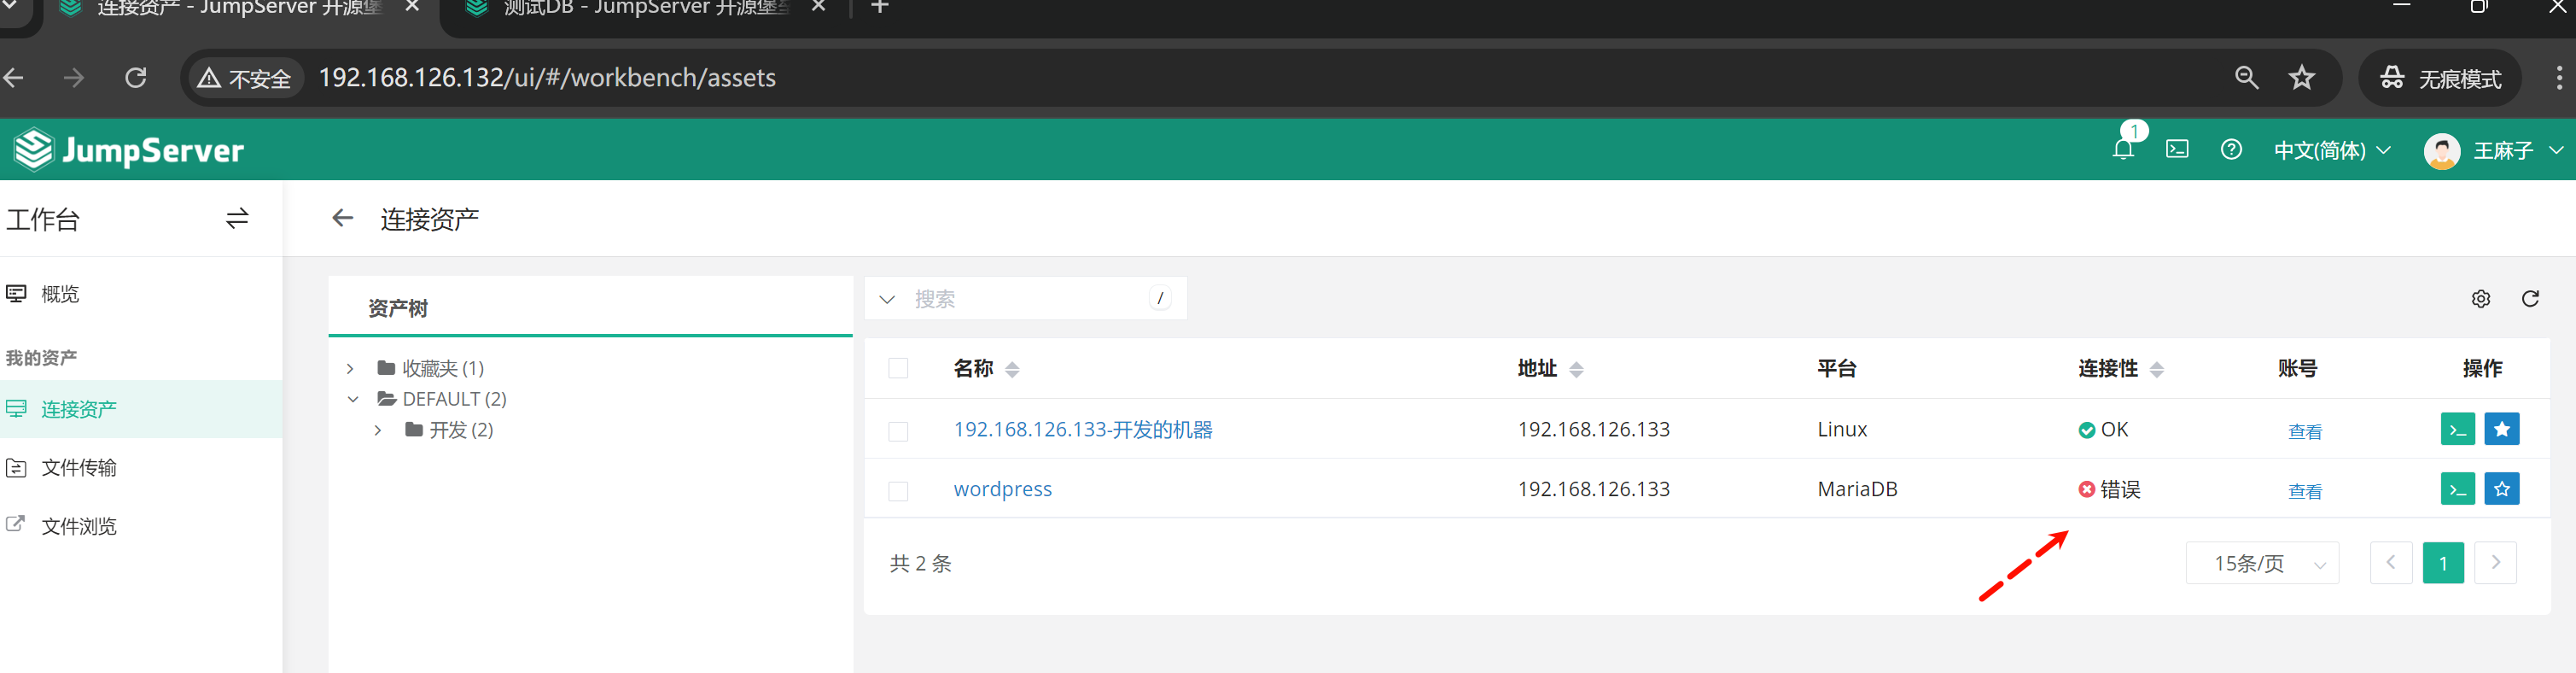Expand the 收藏夹 (1) tree node
Viewport: 2576px width, 673px height.
(x=350, y=369)
